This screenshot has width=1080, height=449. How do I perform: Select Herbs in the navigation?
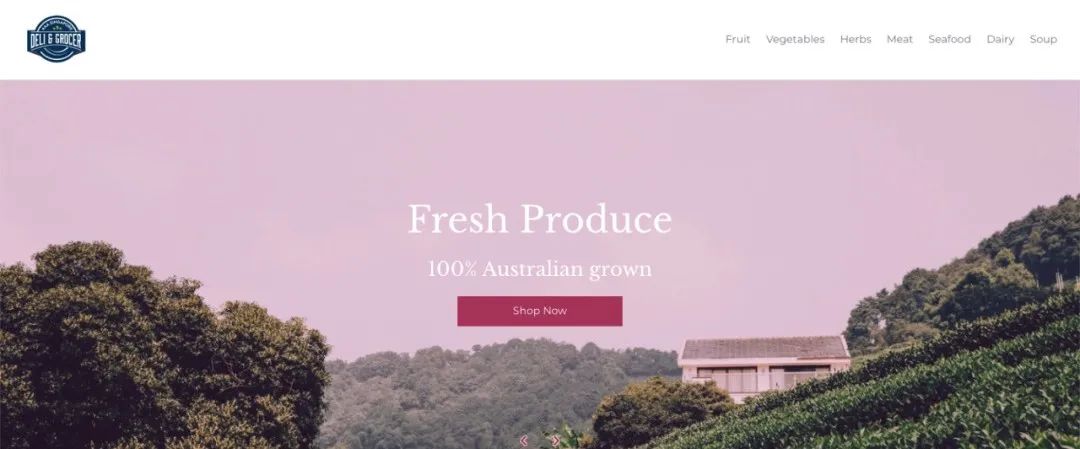click(855, 39)
